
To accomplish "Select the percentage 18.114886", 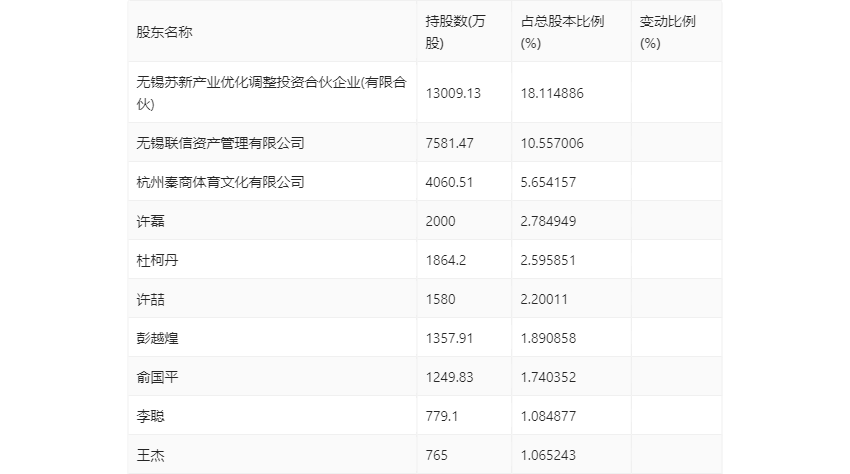I will (x=552, y=93).
